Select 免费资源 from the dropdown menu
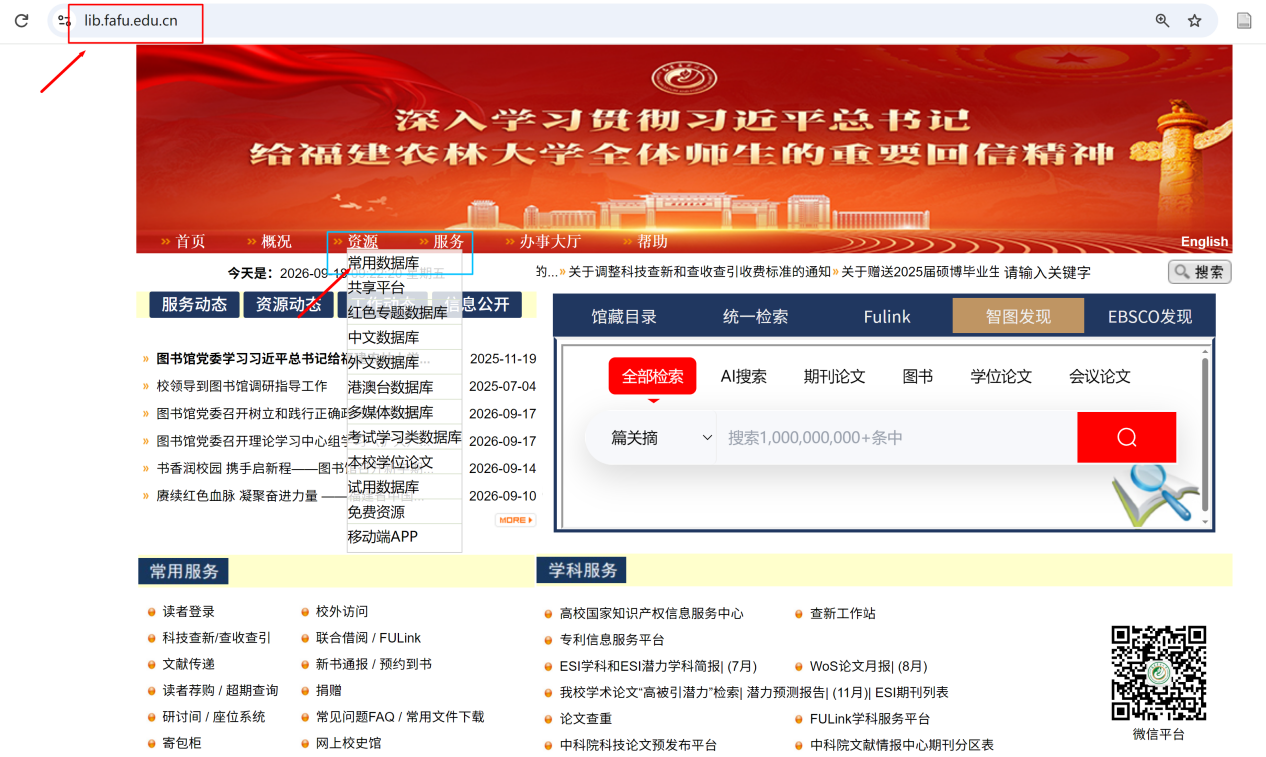1266x757 pixels. click(404, 512)
